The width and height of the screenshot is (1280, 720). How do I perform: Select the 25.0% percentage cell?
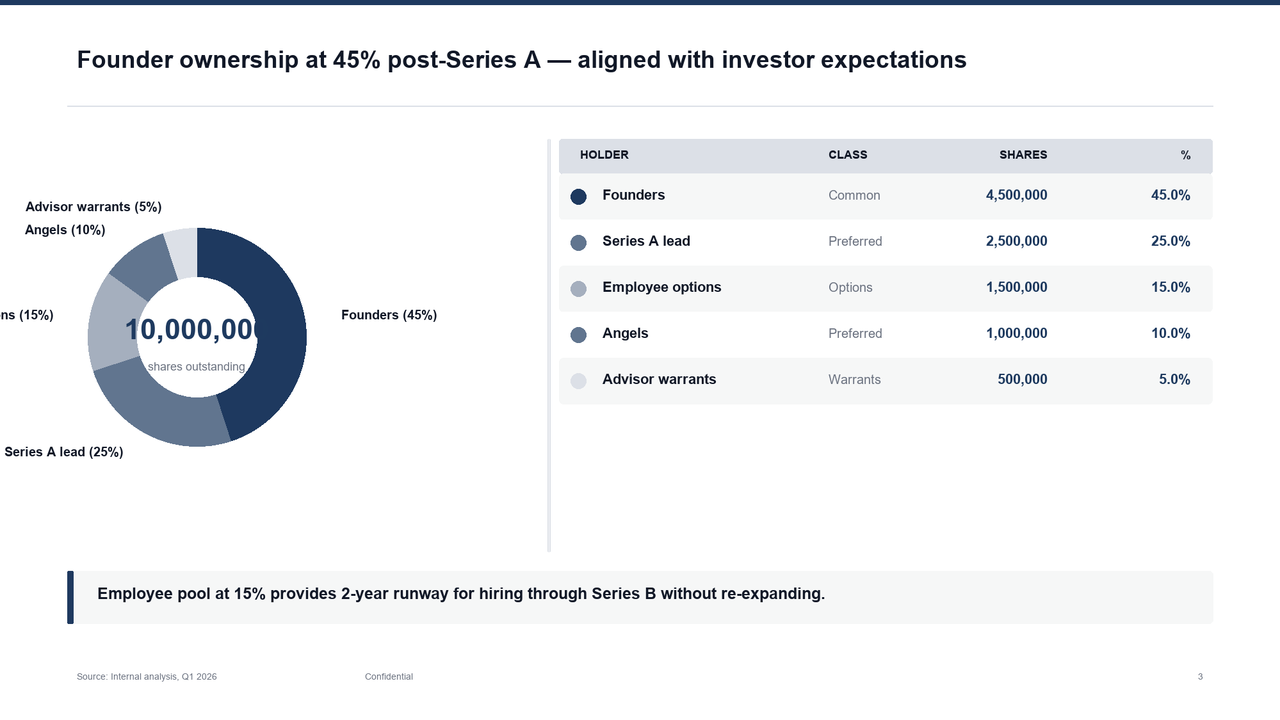[x=1170, y=241]
